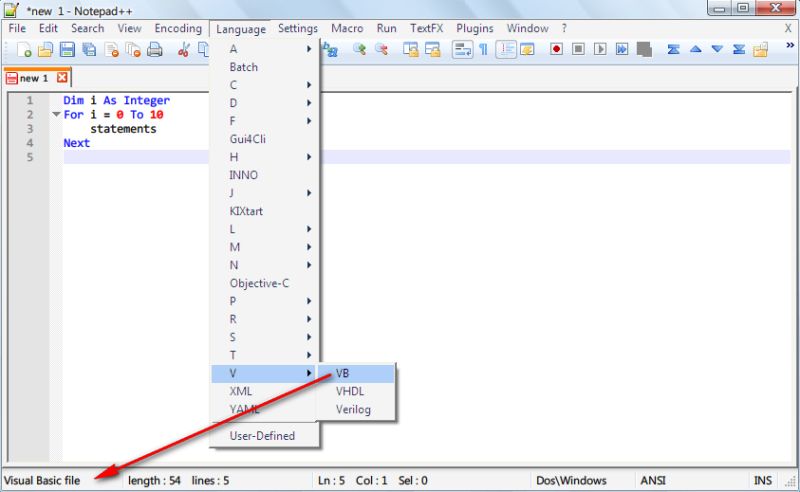Image resolution: width=800 pixels, height=492 pixels.
Task: Click the 'ANSI' encoding status entry
Action: point(653,481)
